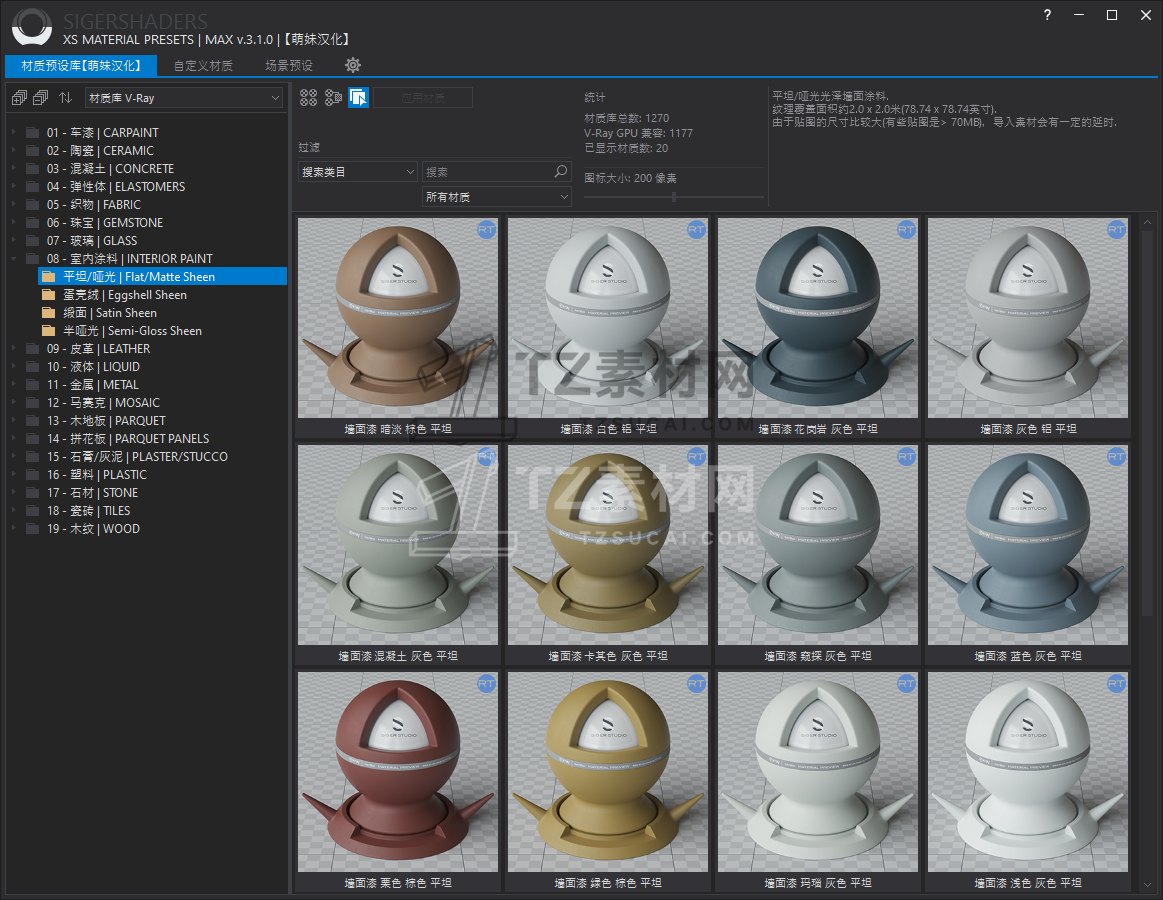This screenshot has width=1163, height=900.
Task: Click the expand-all tree icon
Action: click(20, 97)
